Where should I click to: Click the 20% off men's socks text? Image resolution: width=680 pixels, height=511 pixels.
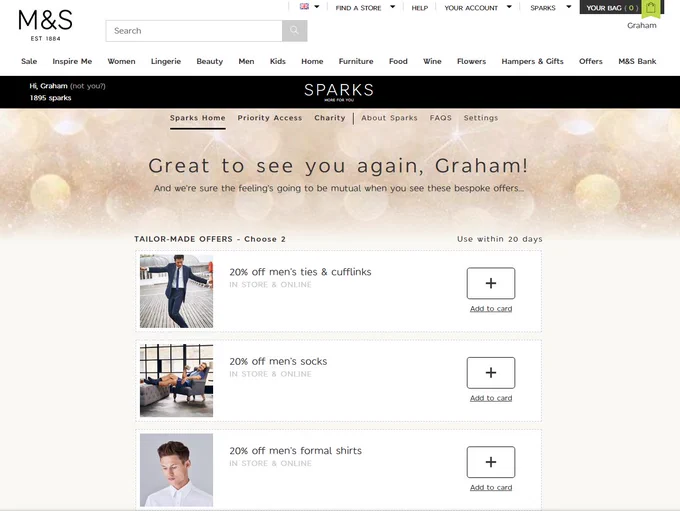278,361
